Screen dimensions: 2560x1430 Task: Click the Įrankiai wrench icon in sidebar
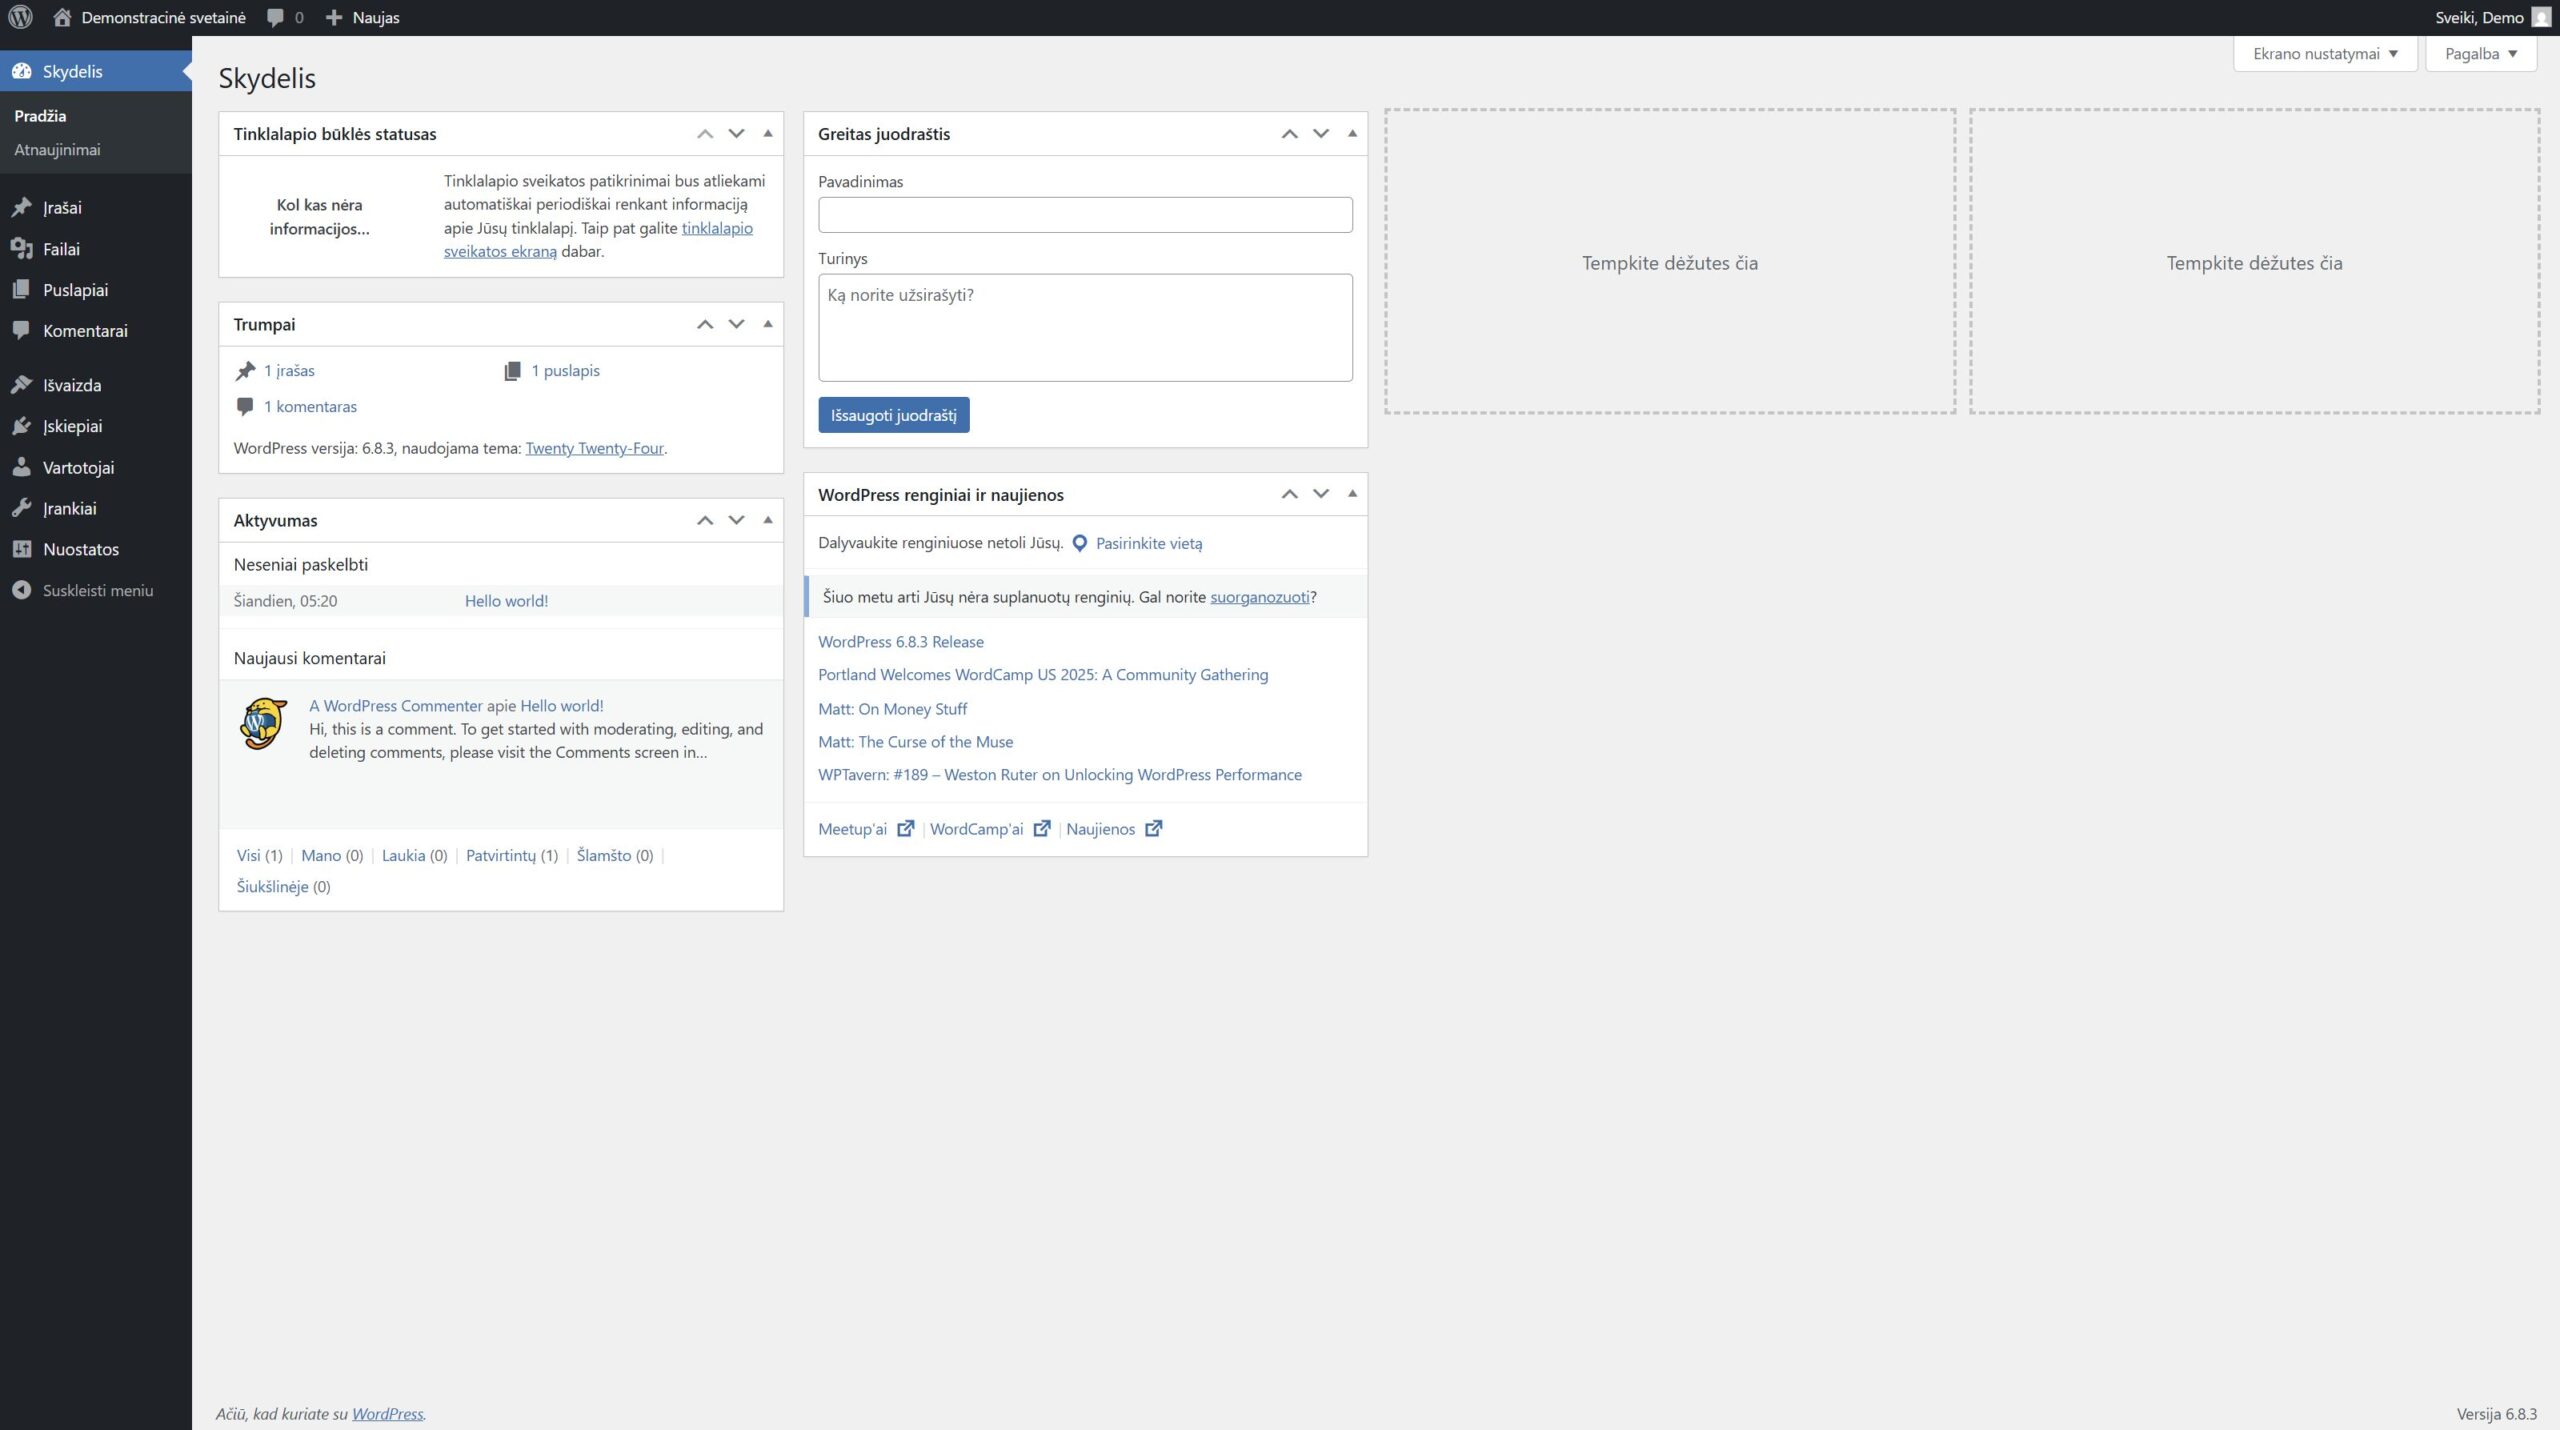(21, 508)
